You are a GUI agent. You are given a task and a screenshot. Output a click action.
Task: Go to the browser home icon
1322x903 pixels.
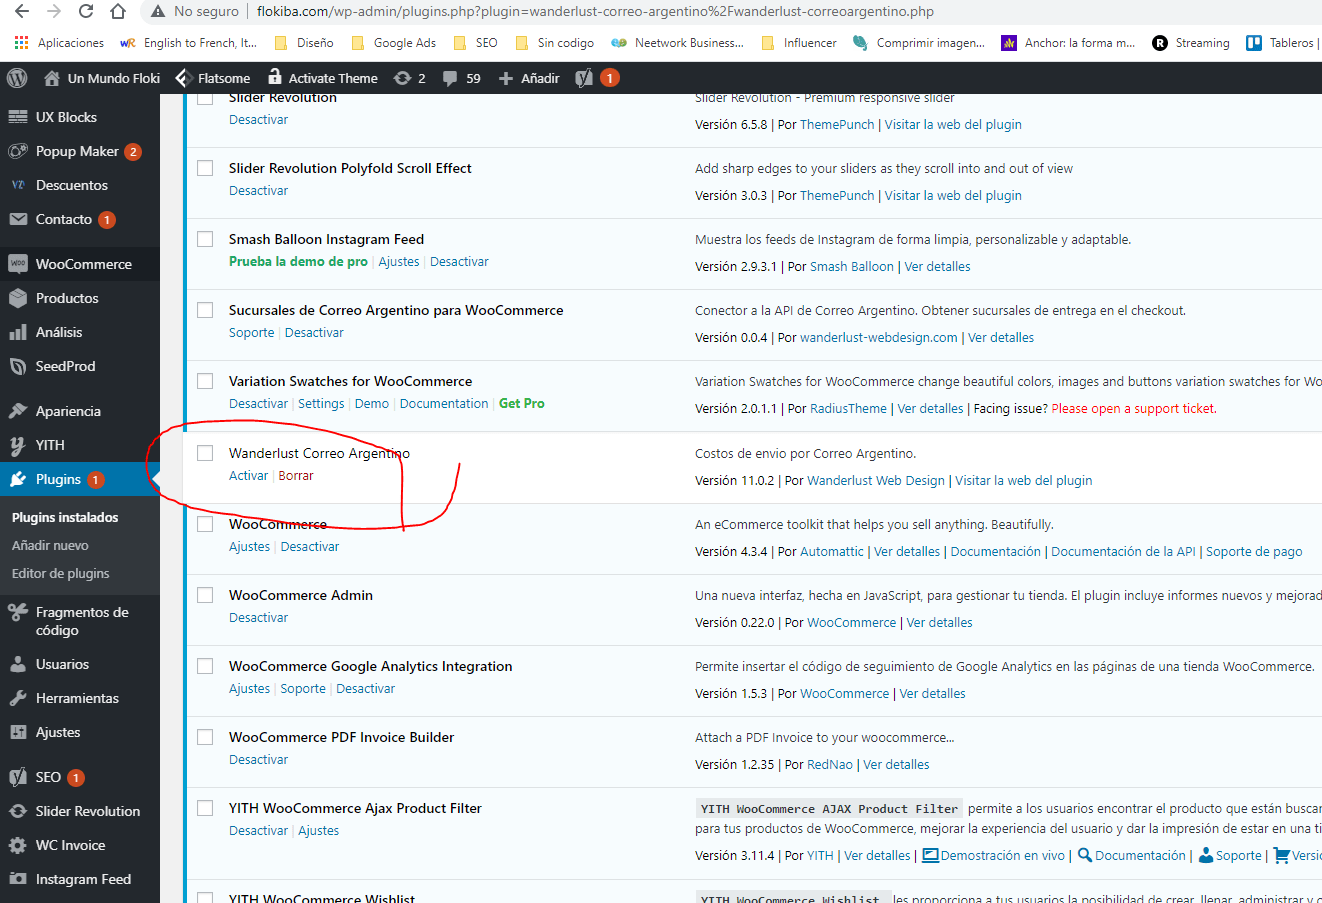point(118,12)
